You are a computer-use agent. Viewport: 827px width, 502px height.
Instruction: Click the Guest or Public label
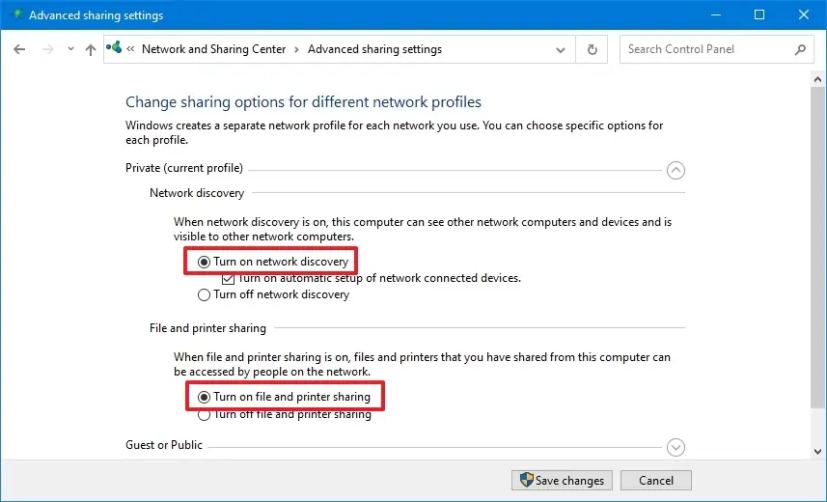click(164, 445)
